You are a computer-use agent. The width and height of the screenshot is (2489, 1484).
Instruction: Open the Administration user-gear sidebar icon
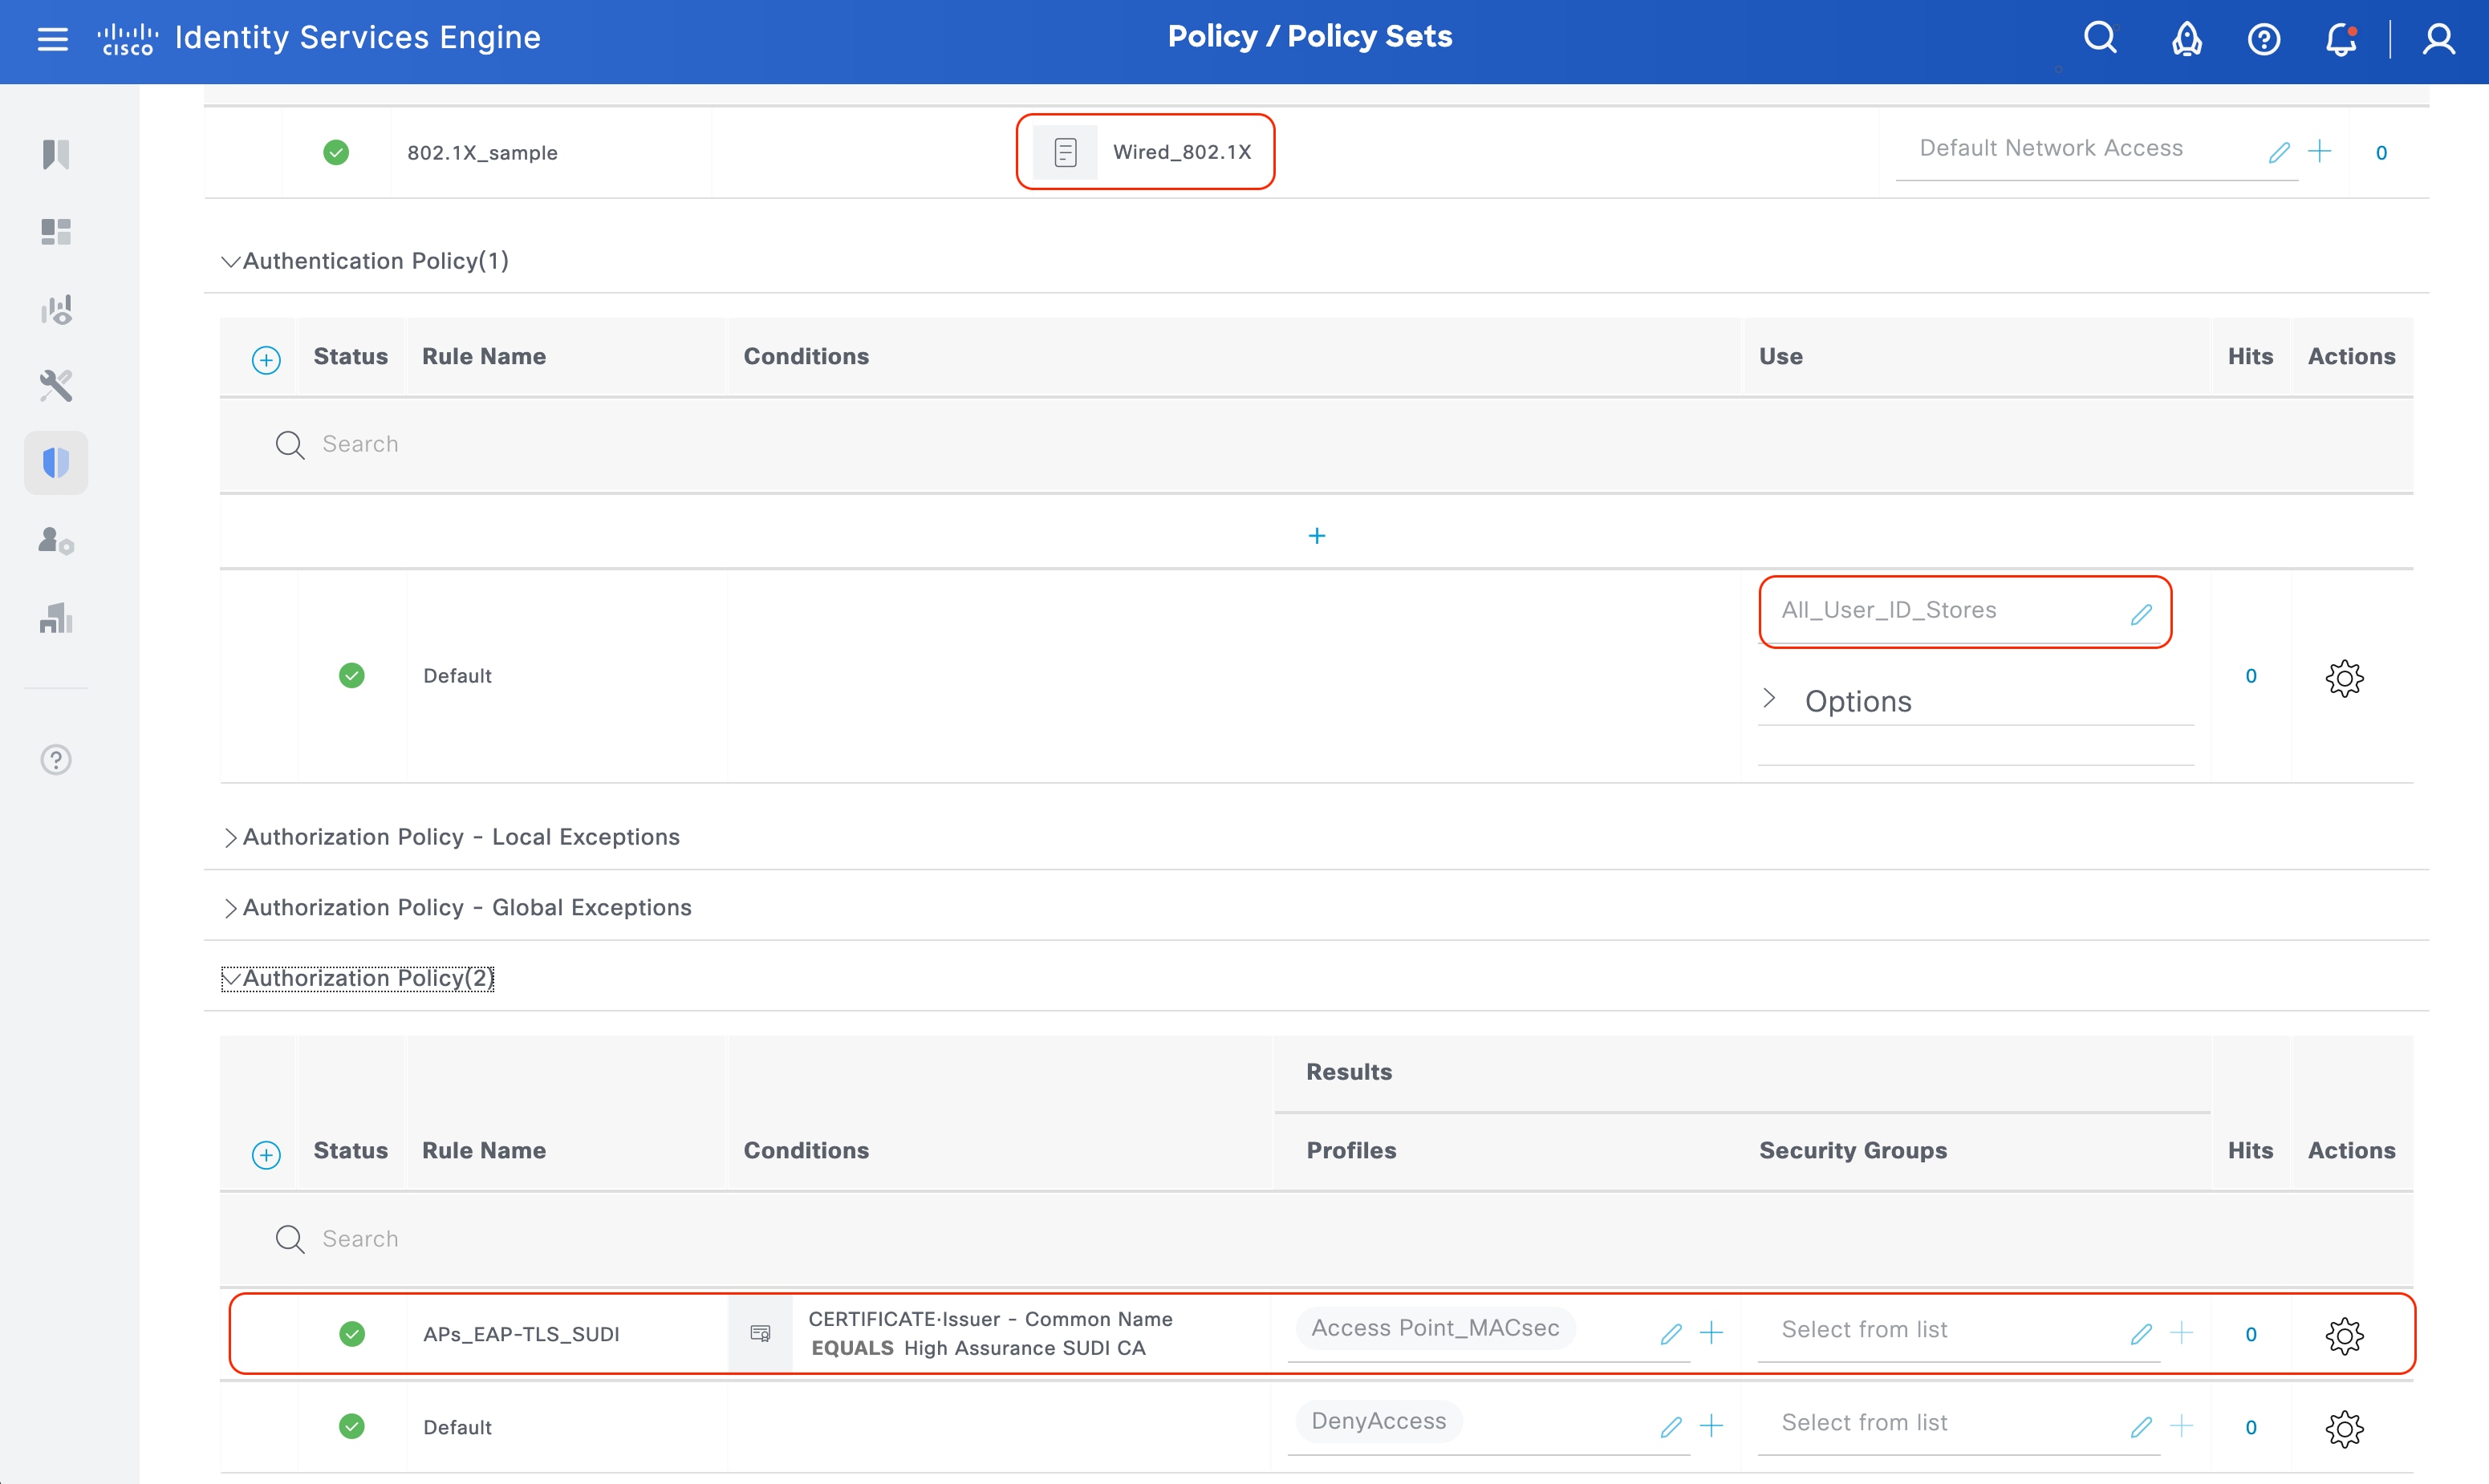pyautogui.click(x=56, y=540)
